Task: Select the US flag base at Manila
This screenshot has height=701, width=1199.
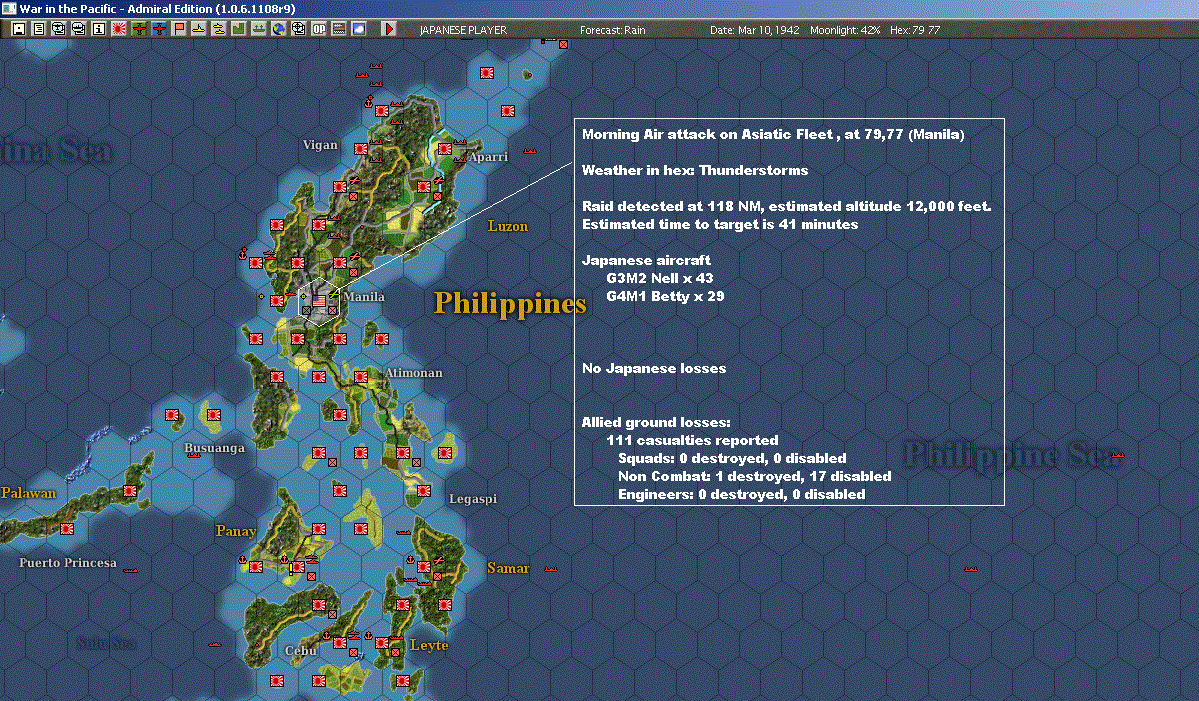Action: (320, 301)
